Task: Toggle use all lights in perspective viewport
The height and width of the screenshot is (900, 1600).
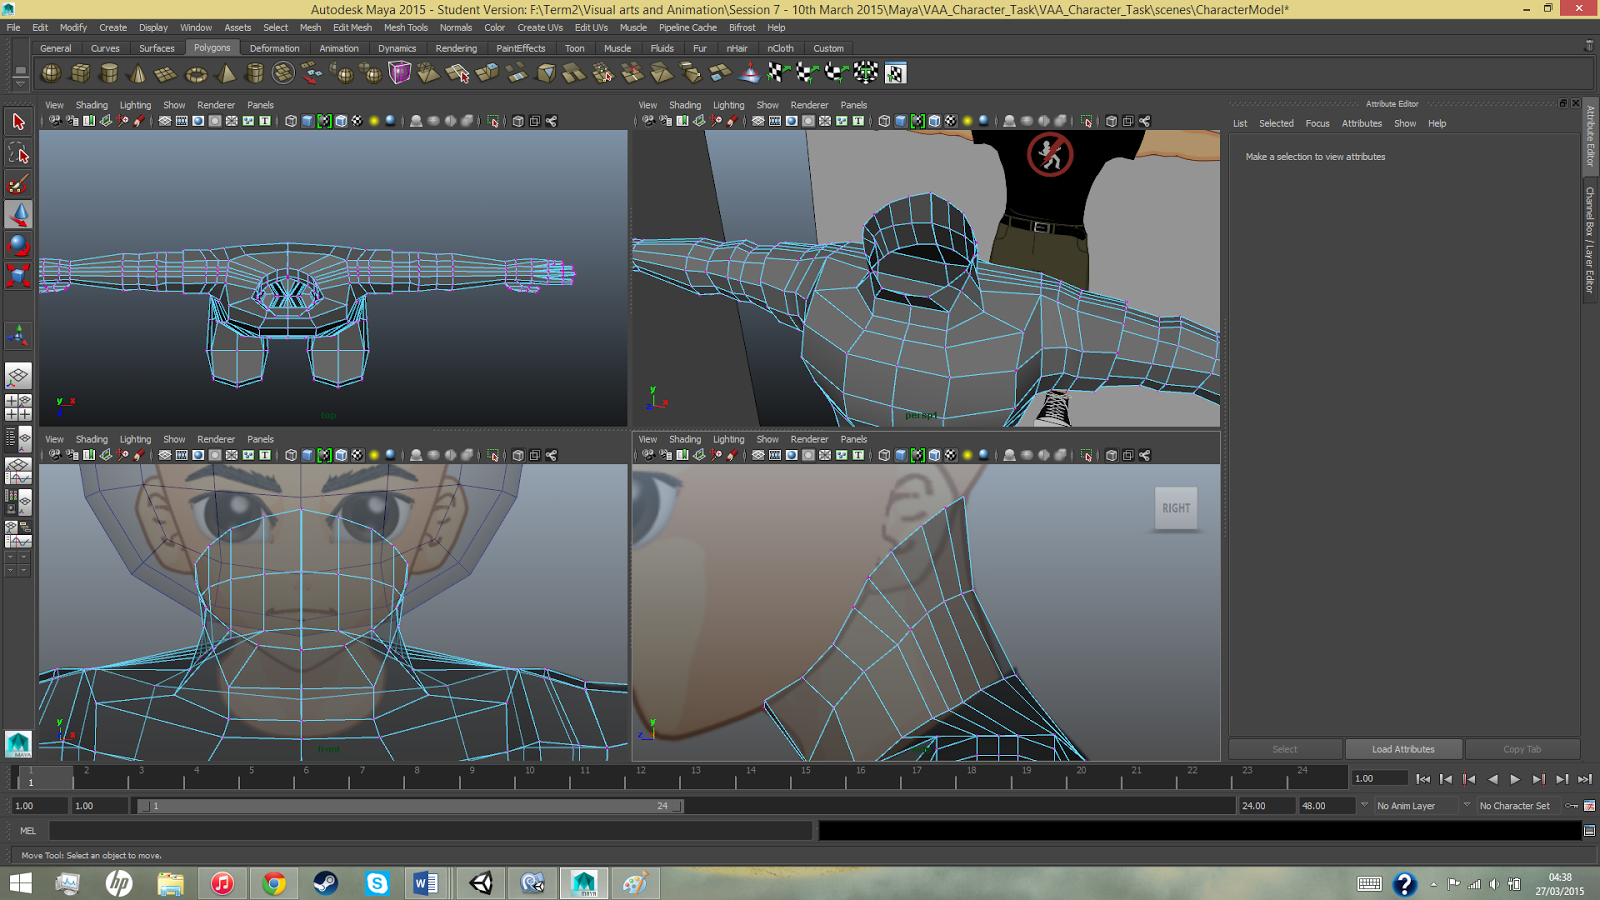Action: point(967,121)
